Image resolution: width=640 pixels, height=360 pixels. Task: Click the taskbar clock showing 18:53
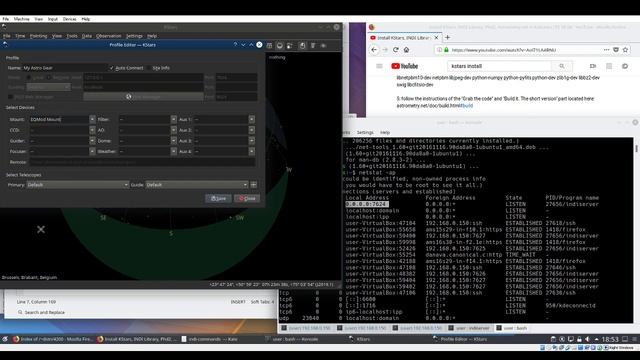pos(610,339)
